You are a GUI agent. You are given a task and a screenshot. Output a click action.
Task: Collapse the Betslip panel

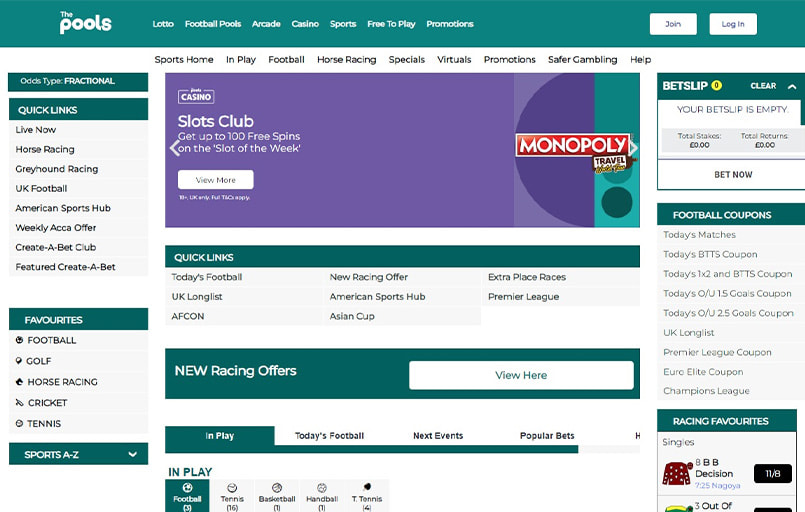tap(792, 86)
